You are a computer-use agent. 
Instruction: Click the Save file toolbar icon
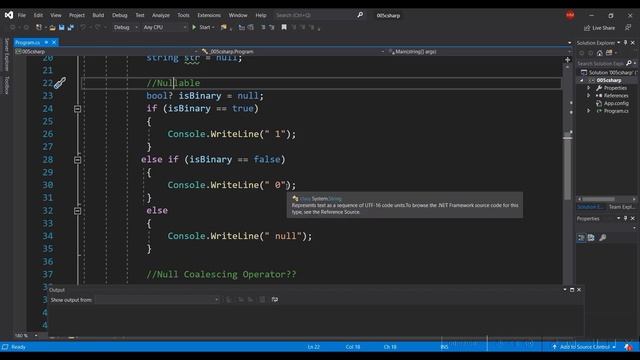point(61,27)
